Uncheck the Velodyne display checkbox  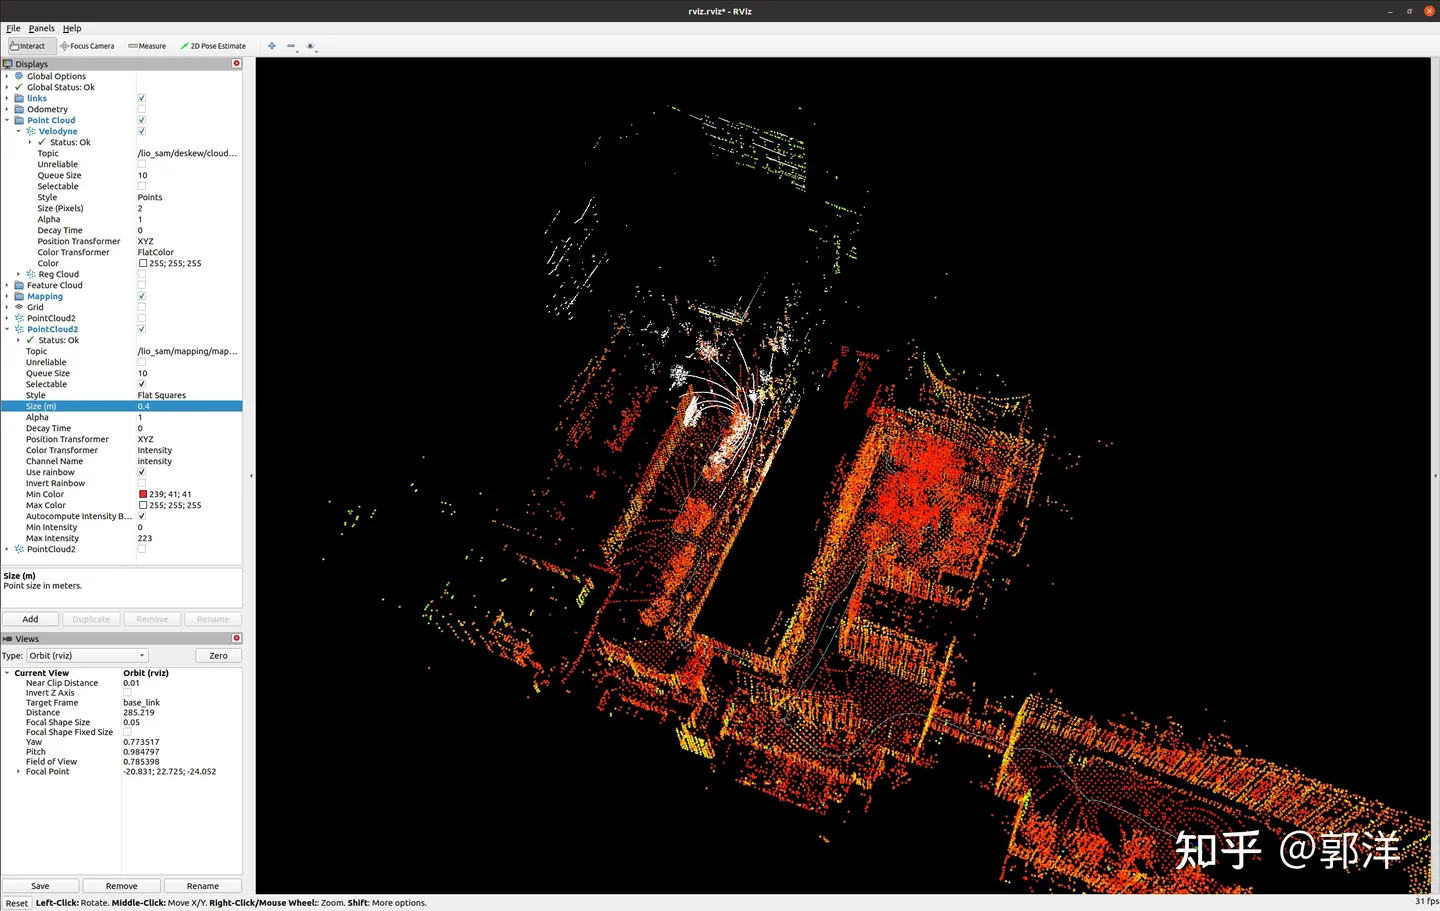point(142,131)
